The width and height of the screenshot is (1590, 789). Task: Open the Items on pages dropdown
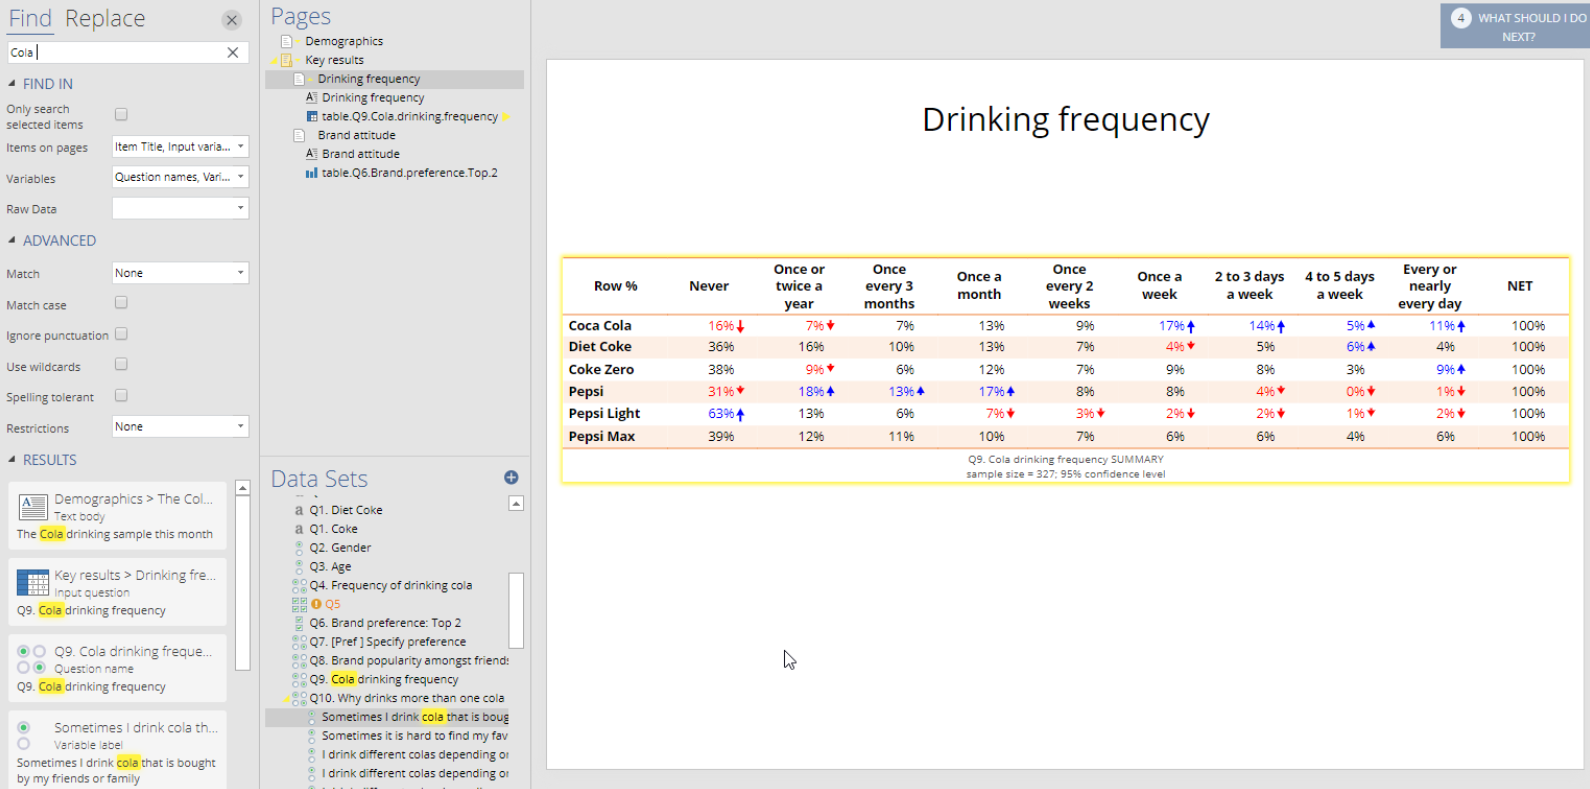pos(180,147)
